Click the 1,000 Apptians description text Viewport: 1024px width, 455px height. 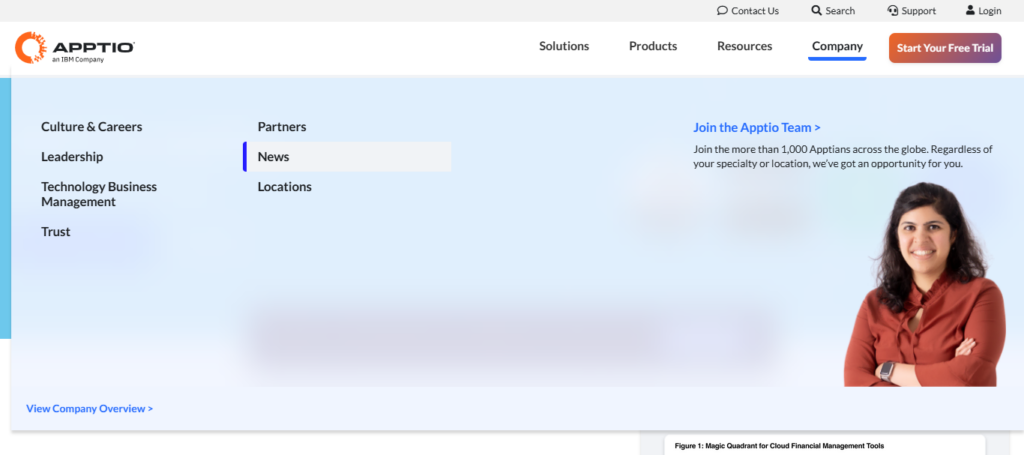pyautogui.click(x=843, y=156)
